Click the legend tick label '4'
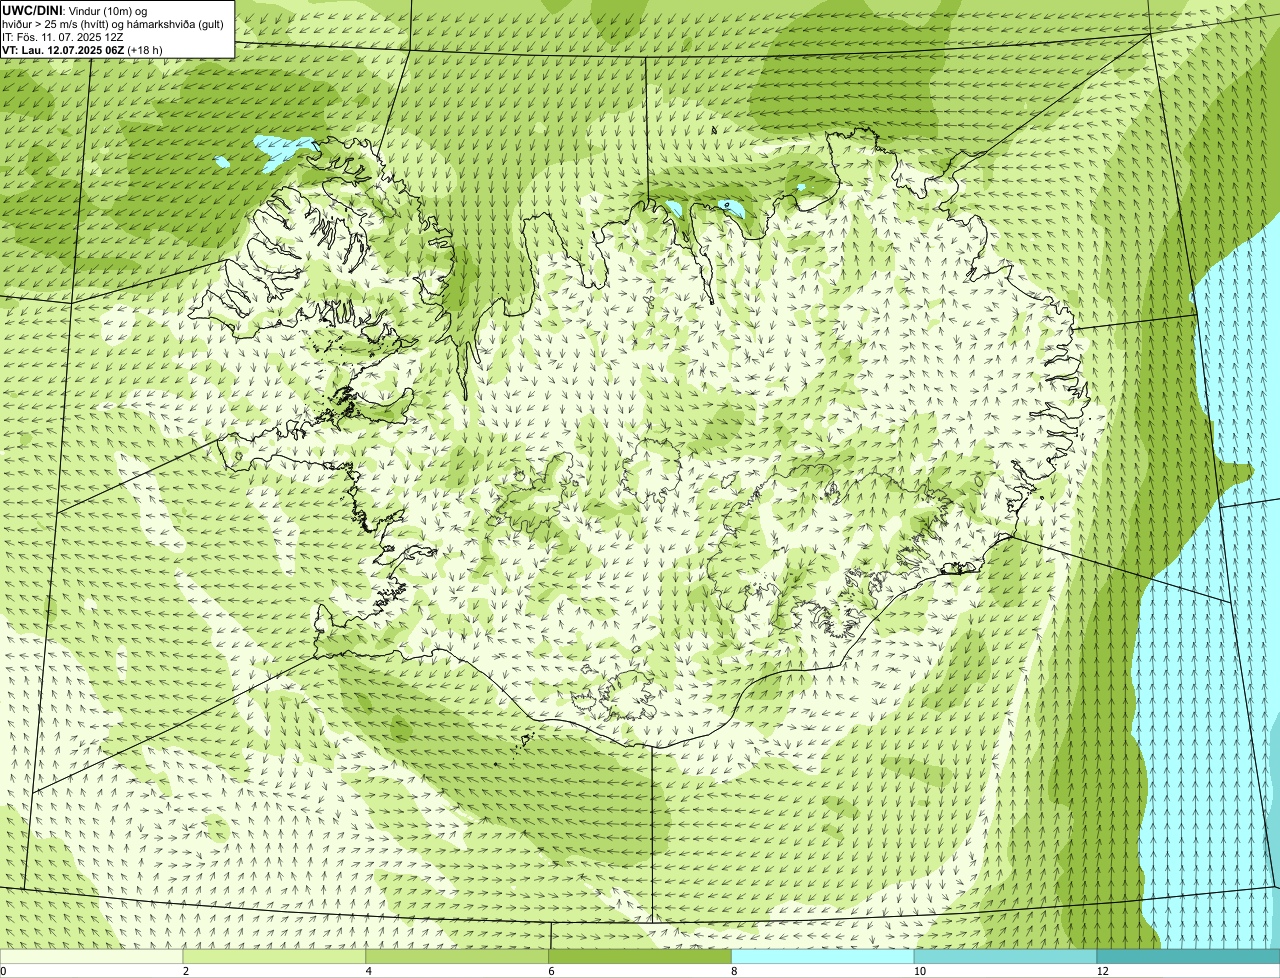 (x=369, y=971)
